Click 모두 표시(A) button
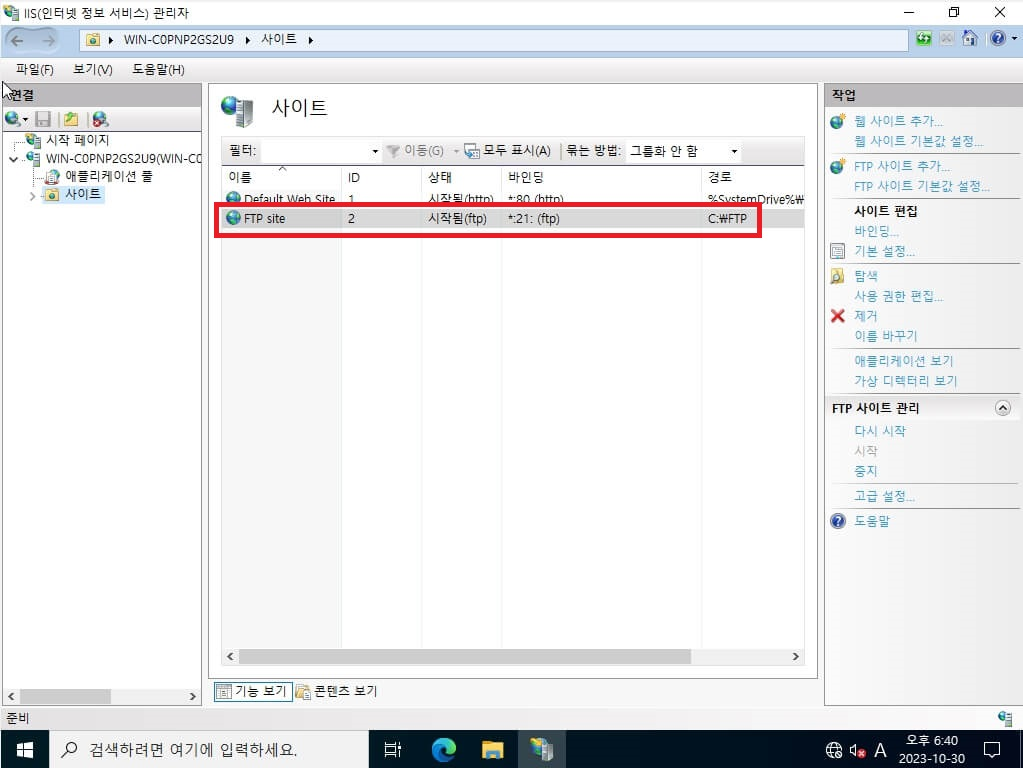The height and width of the screenshot is (768, 1023). [x=508, y=151]
